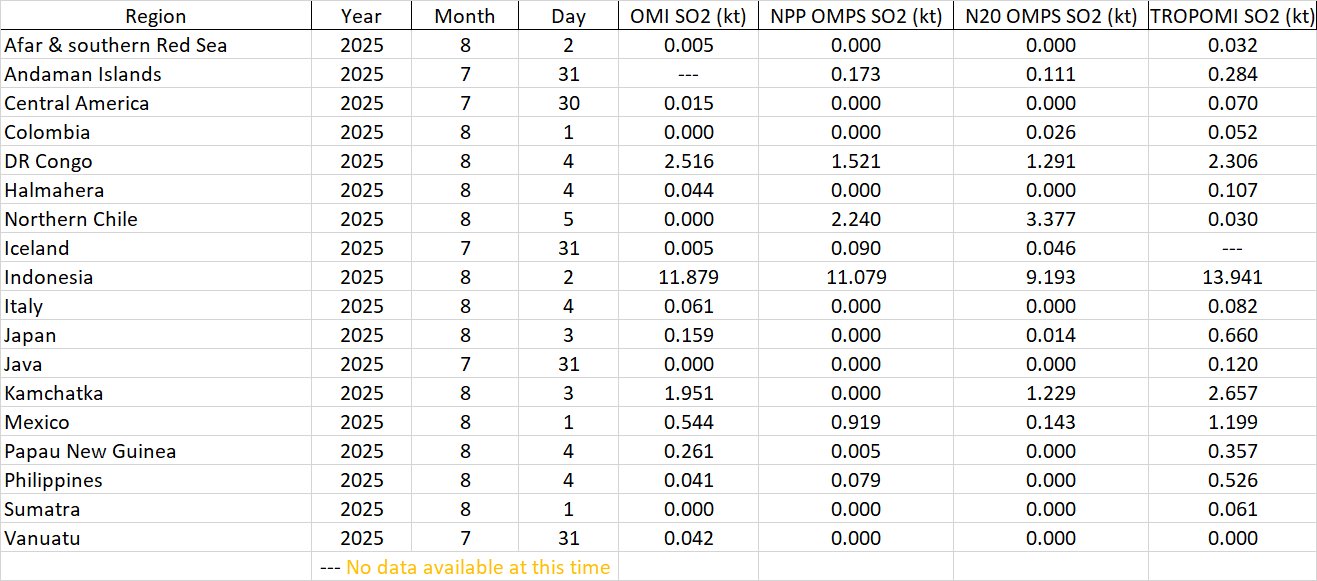Click the Month column header

[465, 16]
